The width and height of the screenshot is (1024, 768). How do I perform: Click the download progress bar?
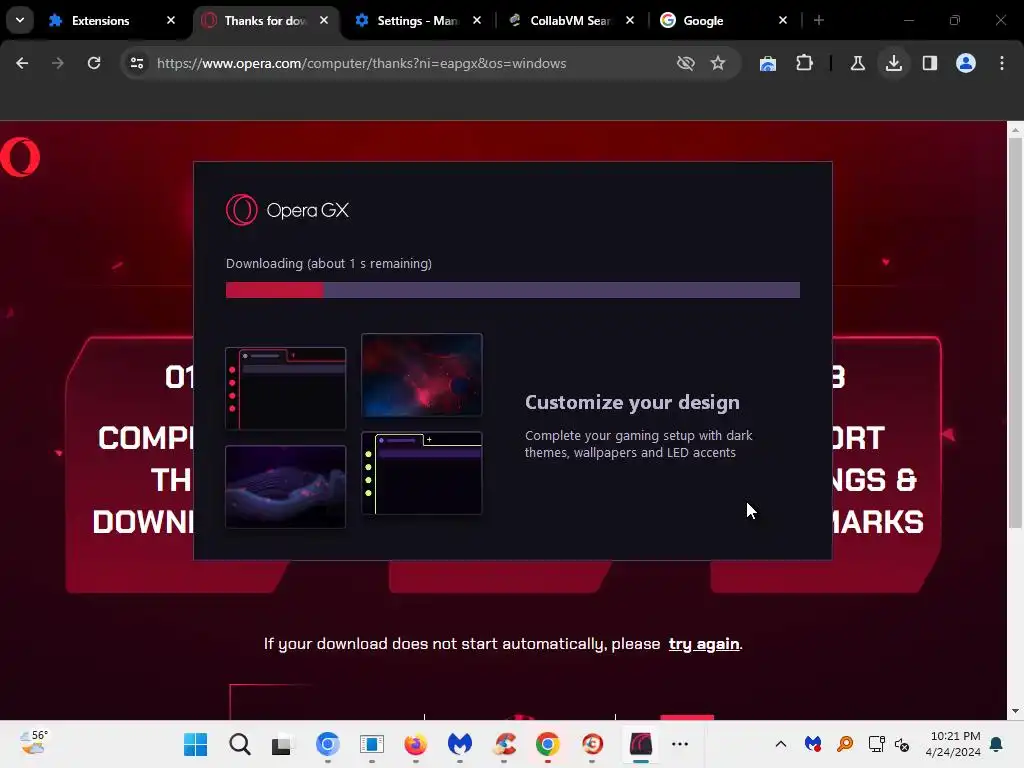click(x=513, y=290)
